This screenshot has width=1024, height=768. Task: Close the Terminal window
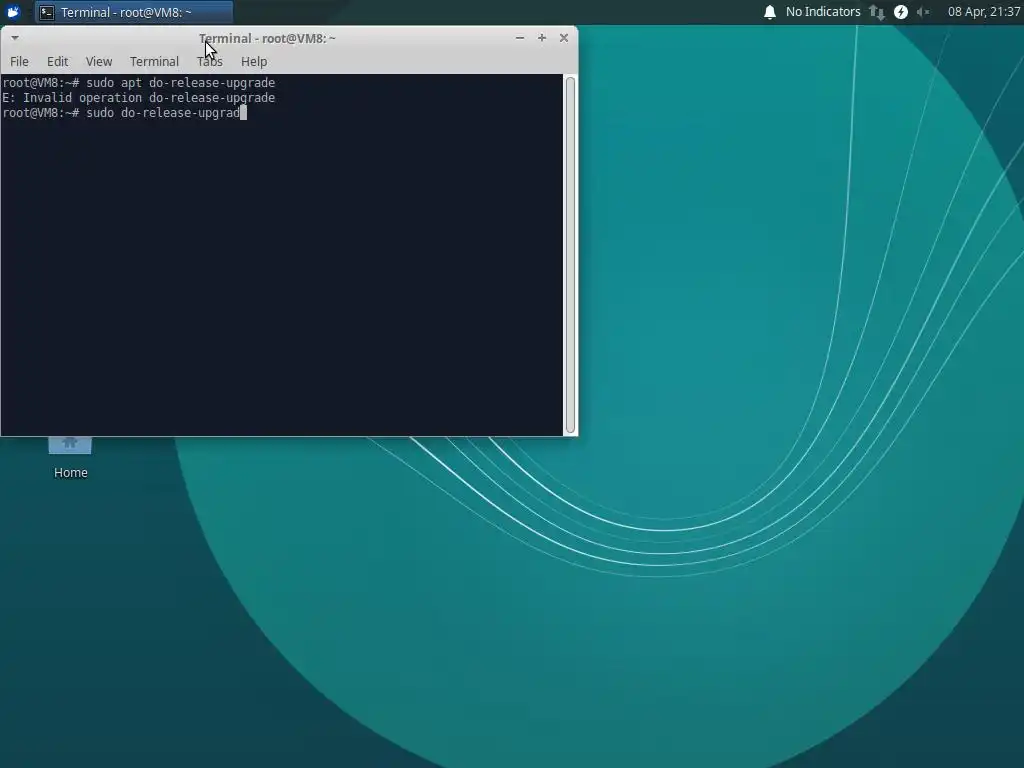(564, 38)
